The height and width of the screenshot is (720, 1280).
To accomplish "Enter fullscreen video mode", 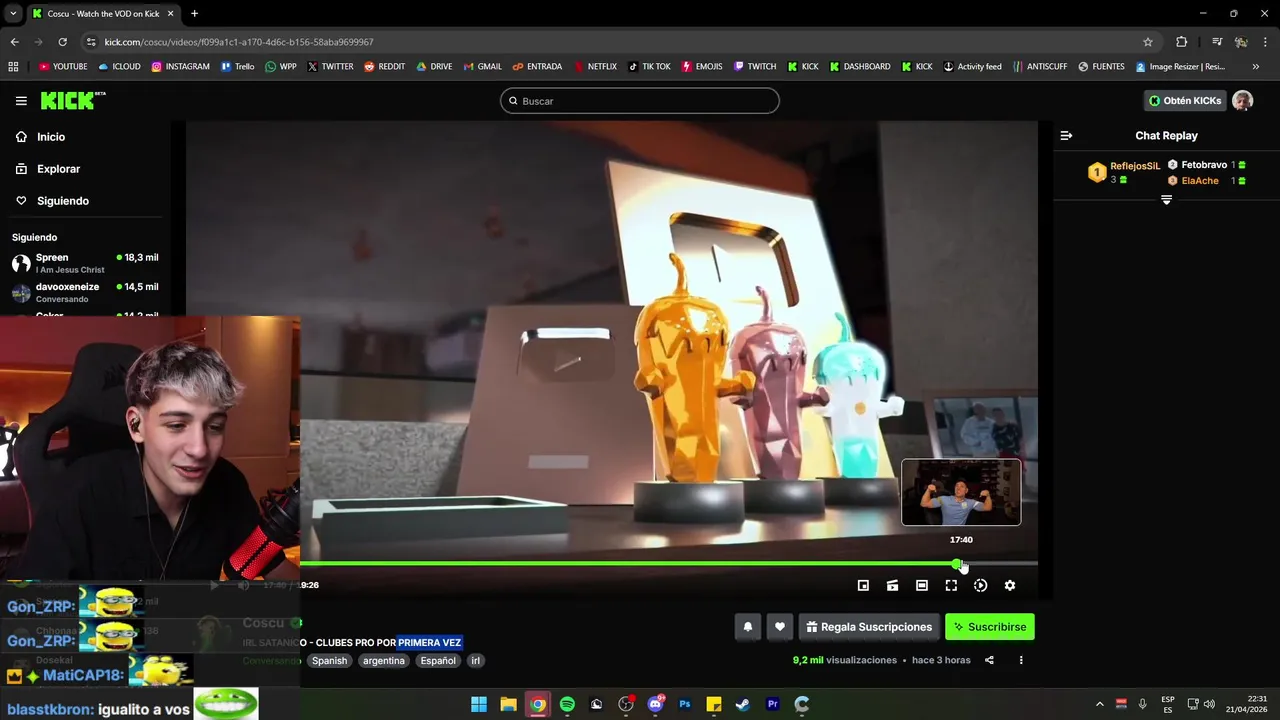I will coord(951,586).
